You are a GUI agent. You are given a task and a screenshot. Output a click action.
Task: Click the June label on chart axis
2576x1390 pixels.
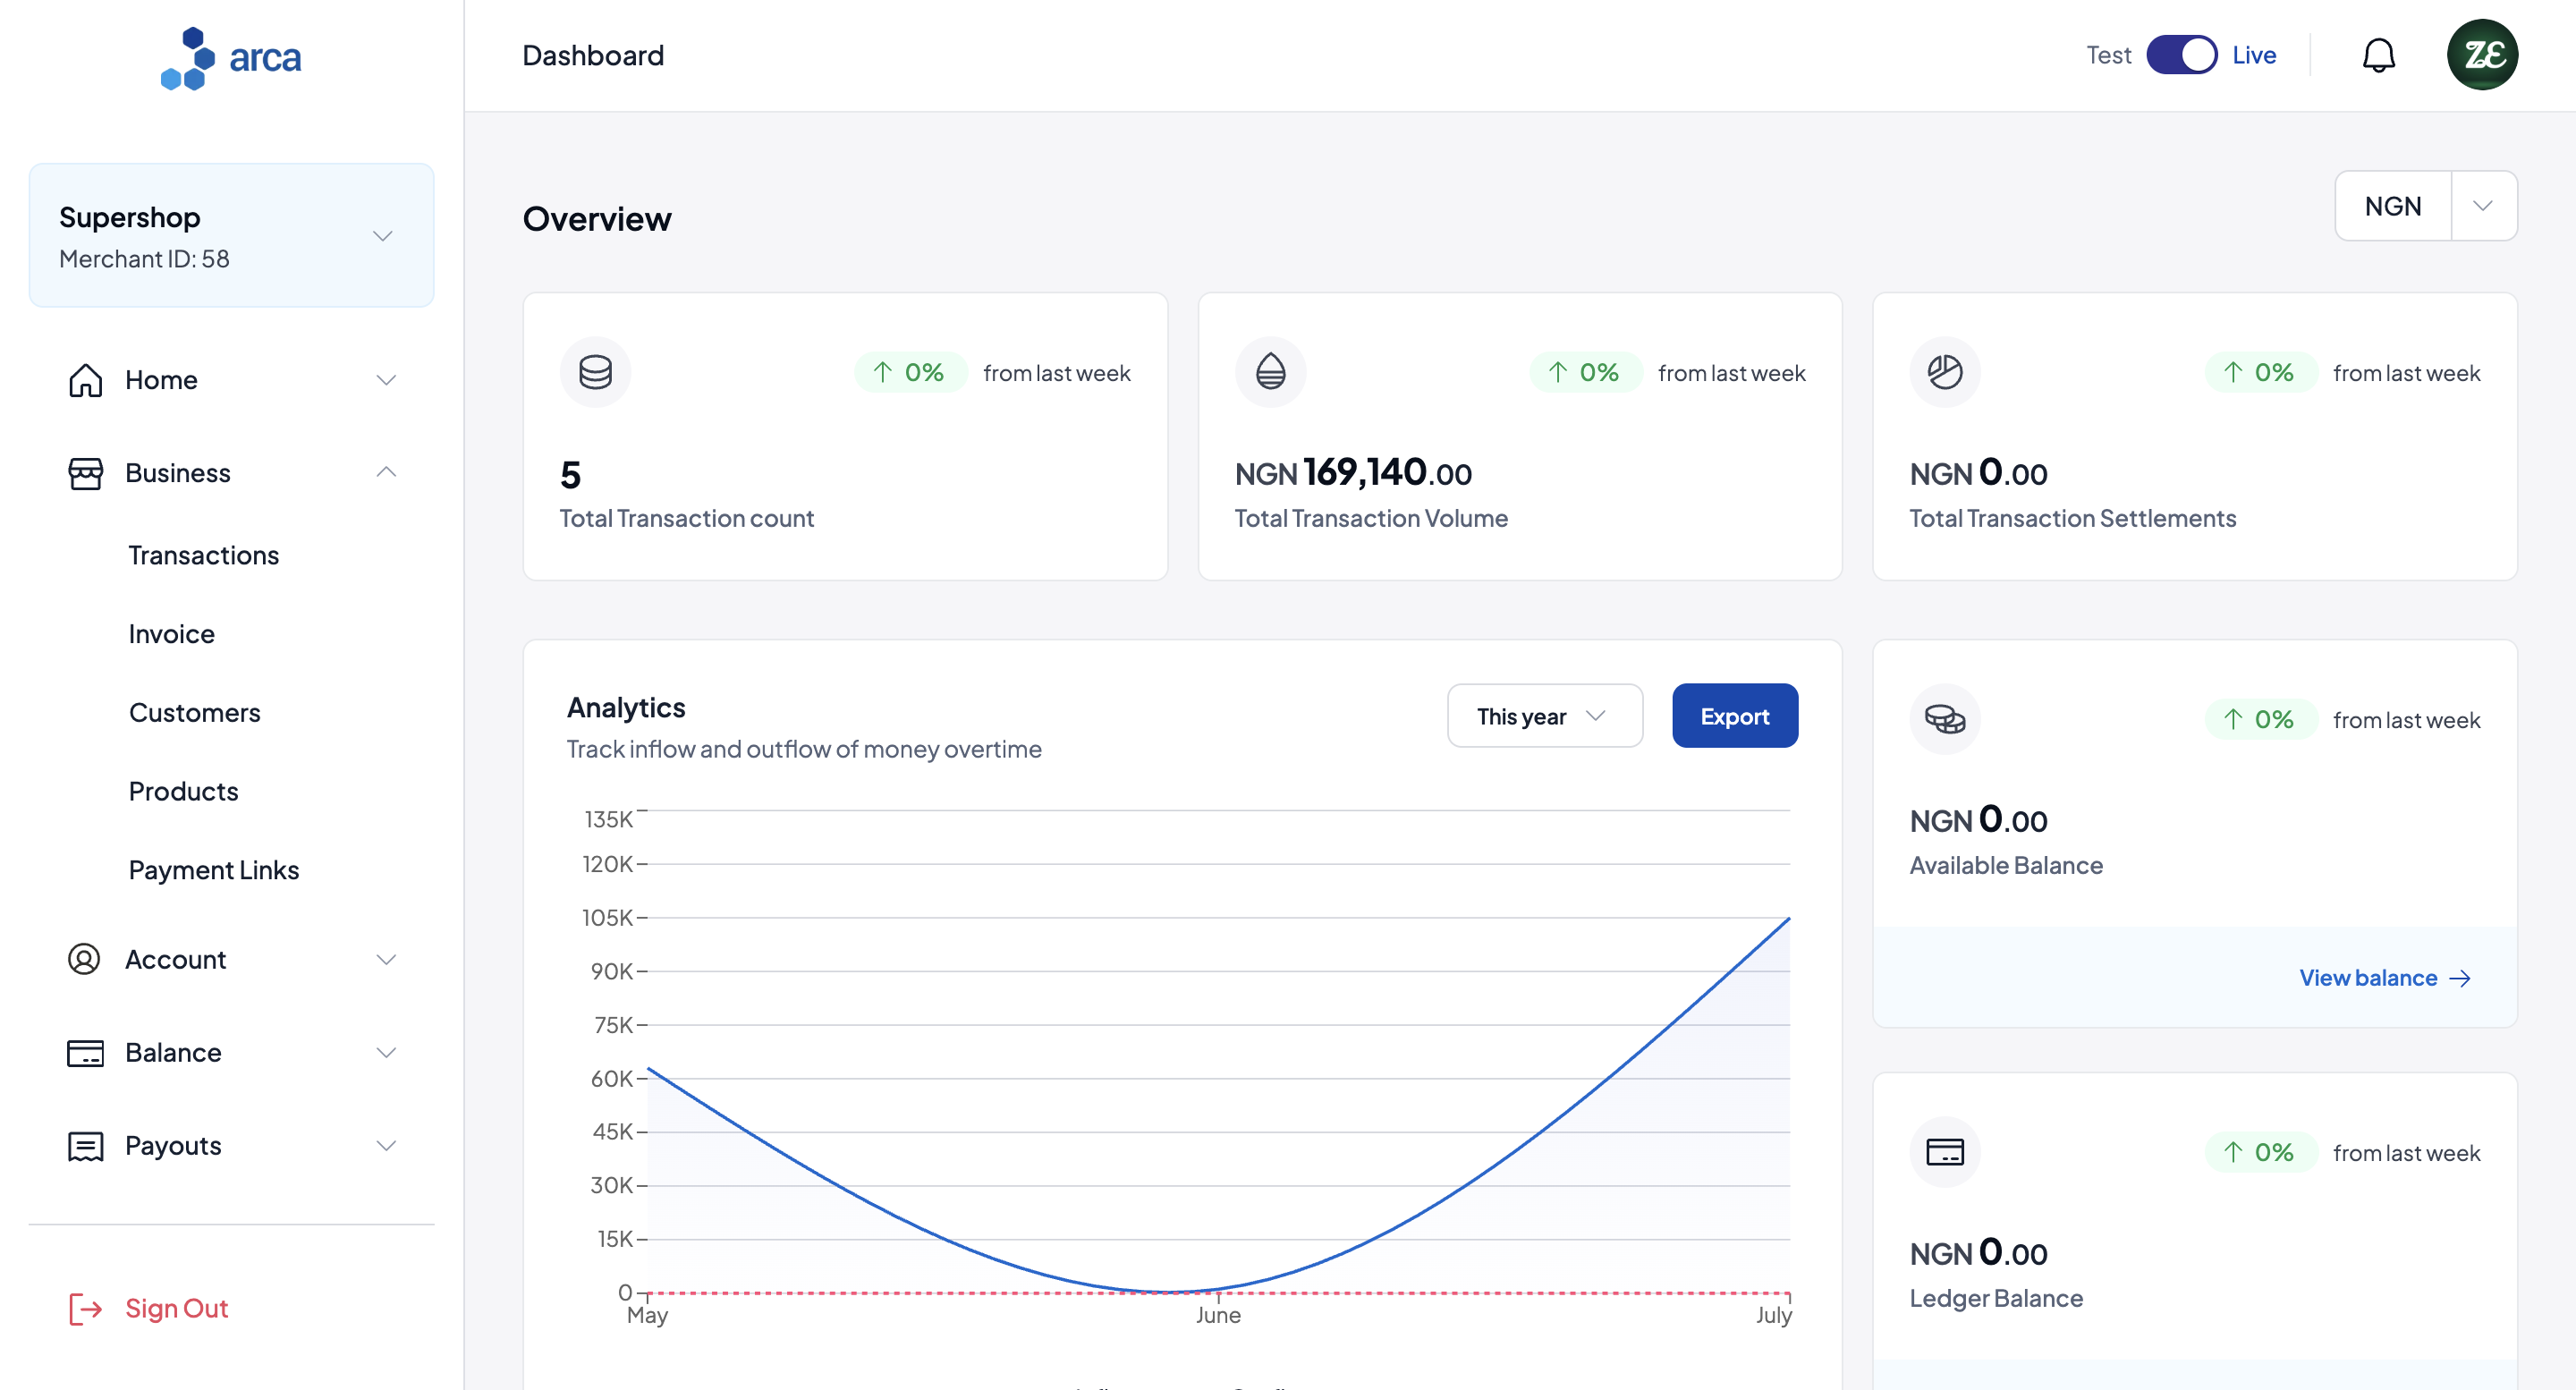(1218, 1315)
